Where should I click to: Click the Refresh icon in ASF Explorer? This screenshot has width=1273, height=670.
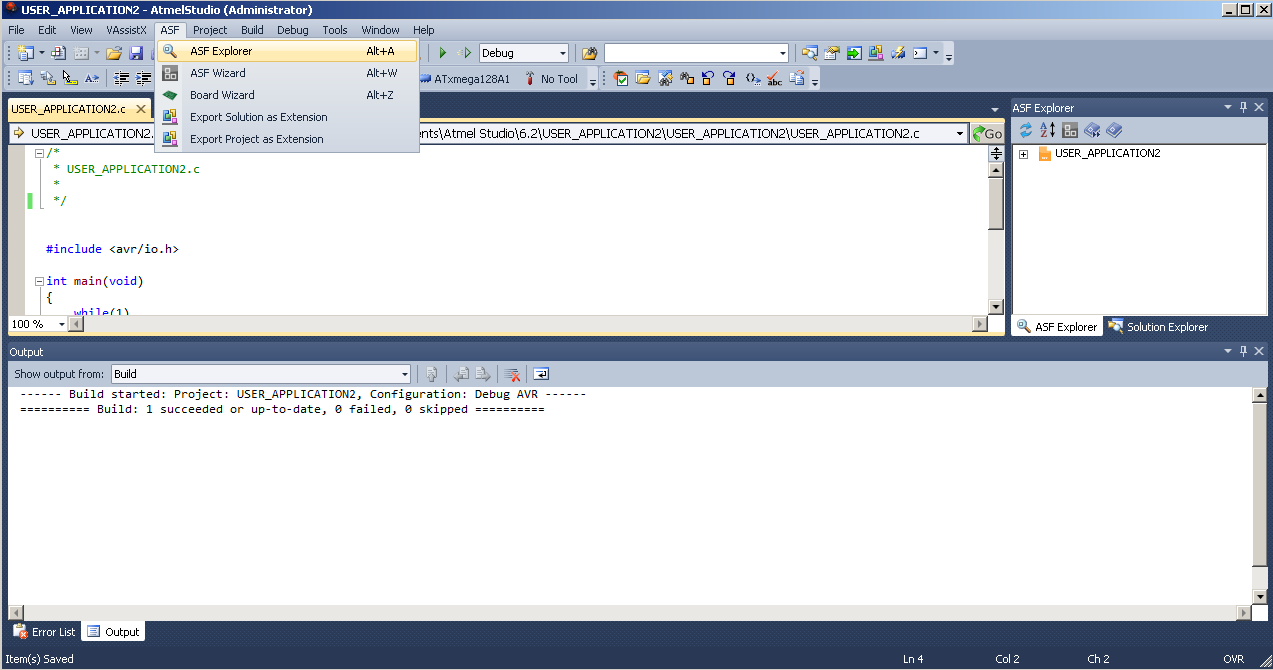[1025, 130]
